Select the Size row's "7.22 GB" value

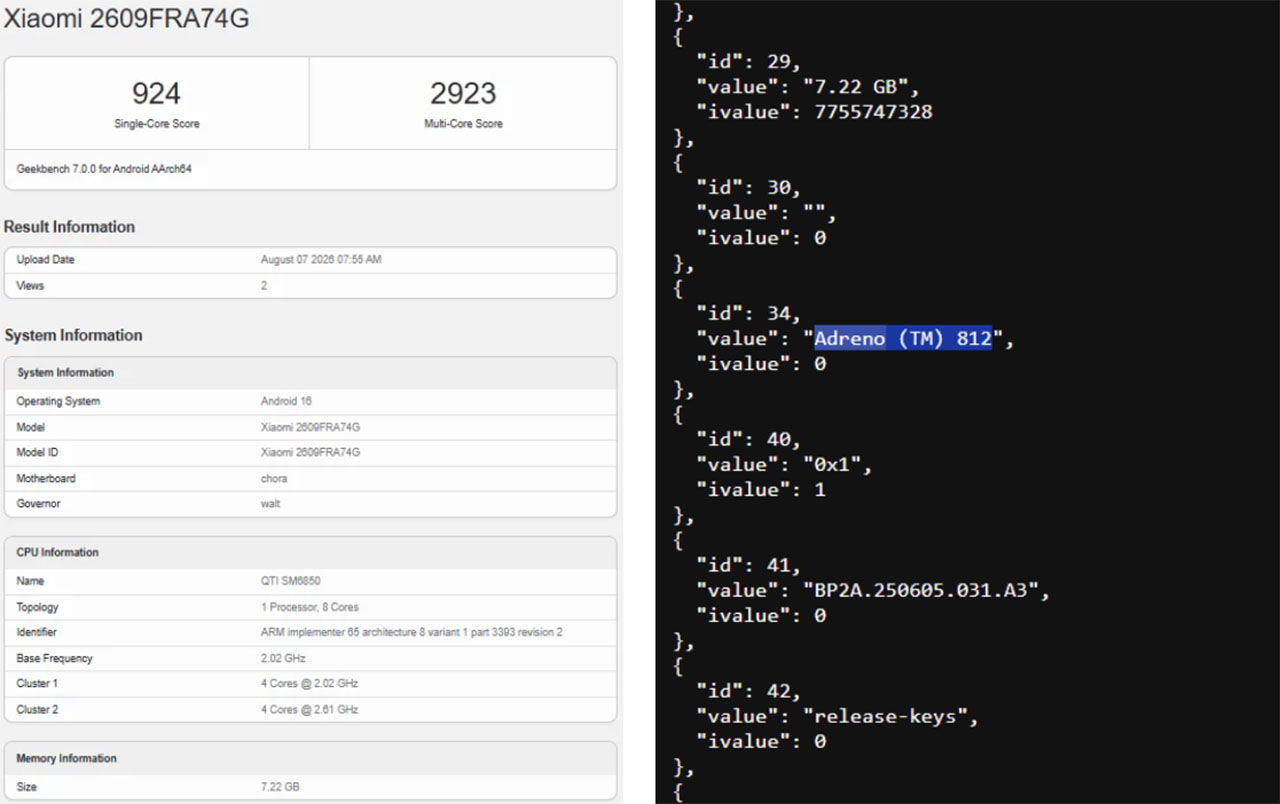pos(281,788)
